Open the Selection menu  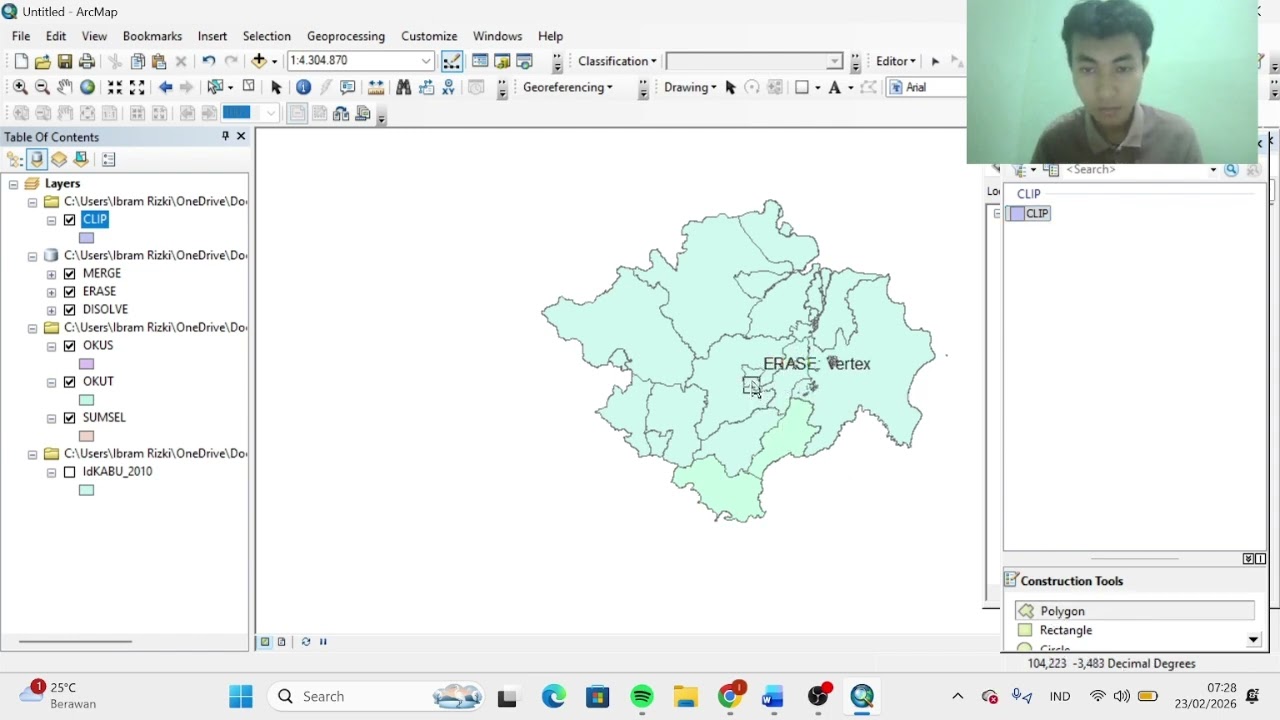pyautogui.click(x=266, y=36)
